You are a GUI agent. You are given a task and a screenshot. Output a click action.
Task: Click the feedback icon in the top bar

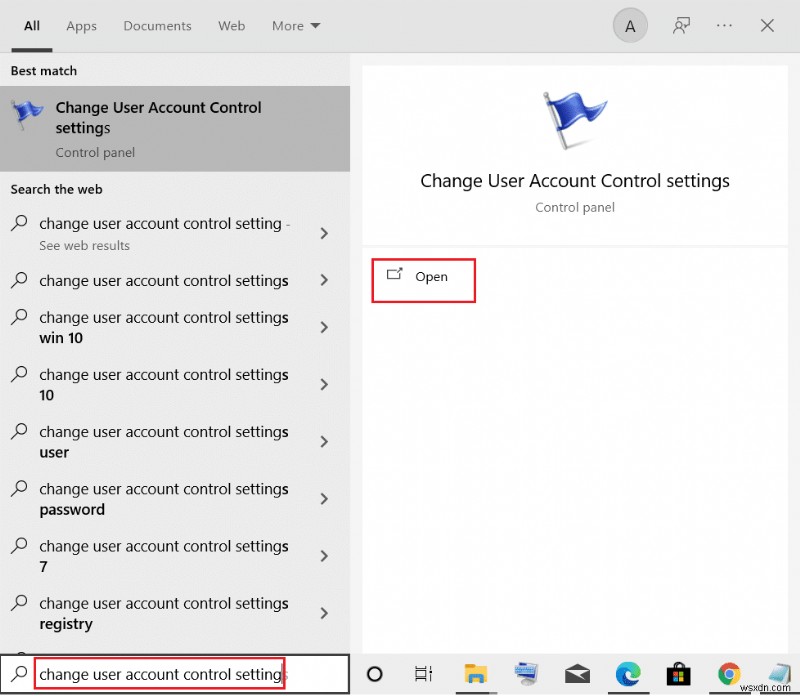tap(681, 25)
